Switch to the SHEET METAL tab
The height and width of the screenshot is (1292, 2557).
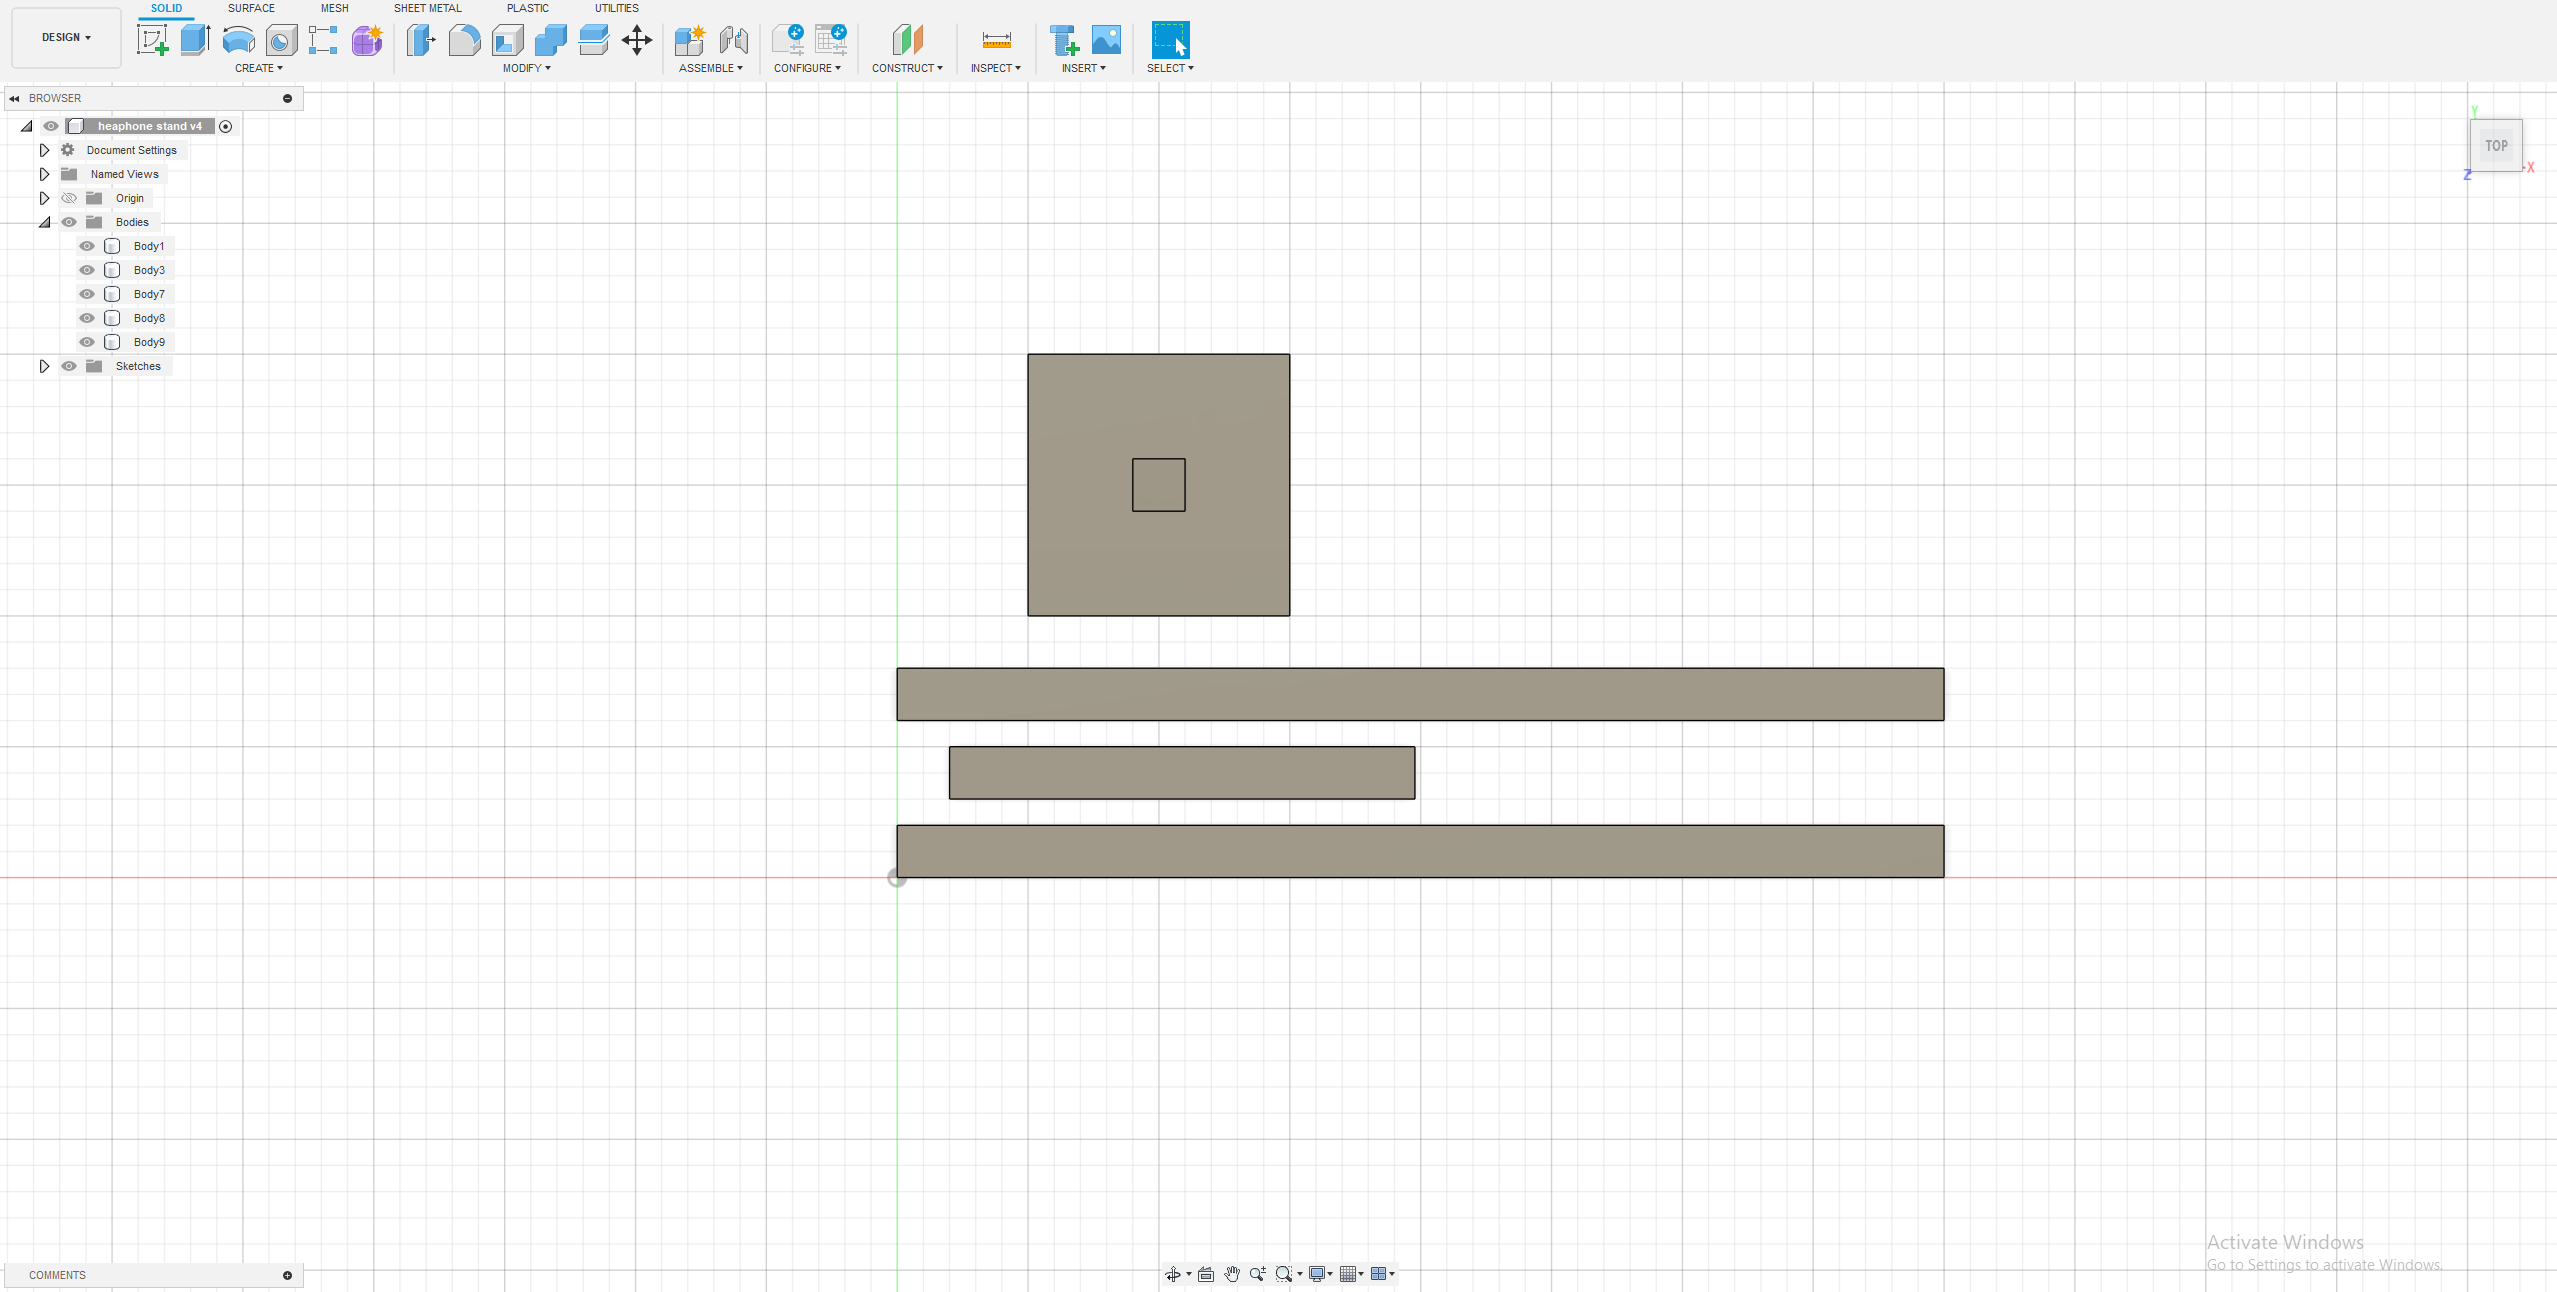tap(428, 8)
